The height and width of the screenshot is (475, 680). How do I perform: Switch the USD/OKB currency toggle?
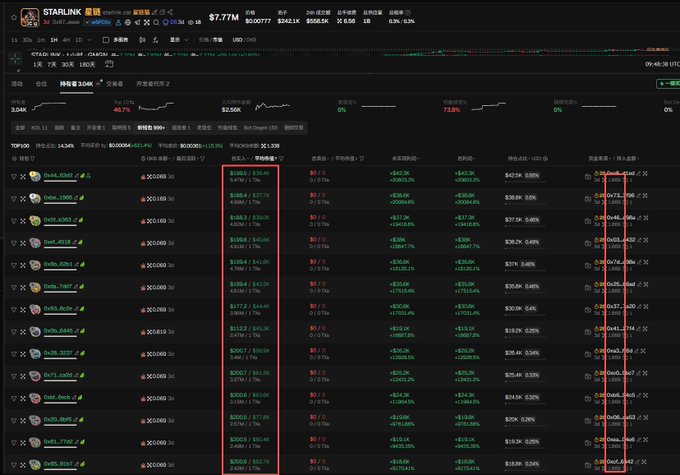pos(244,40)
